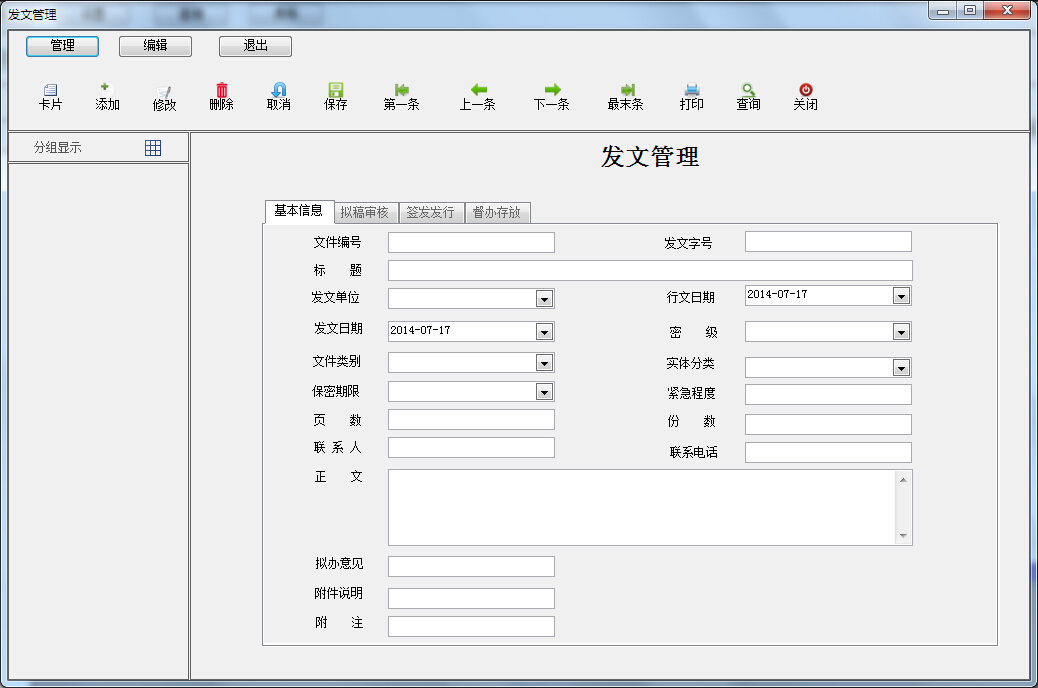Screen dimensions: 1038x688
Task: Switch to the 签发发行 tab
Action: point(430,212)
